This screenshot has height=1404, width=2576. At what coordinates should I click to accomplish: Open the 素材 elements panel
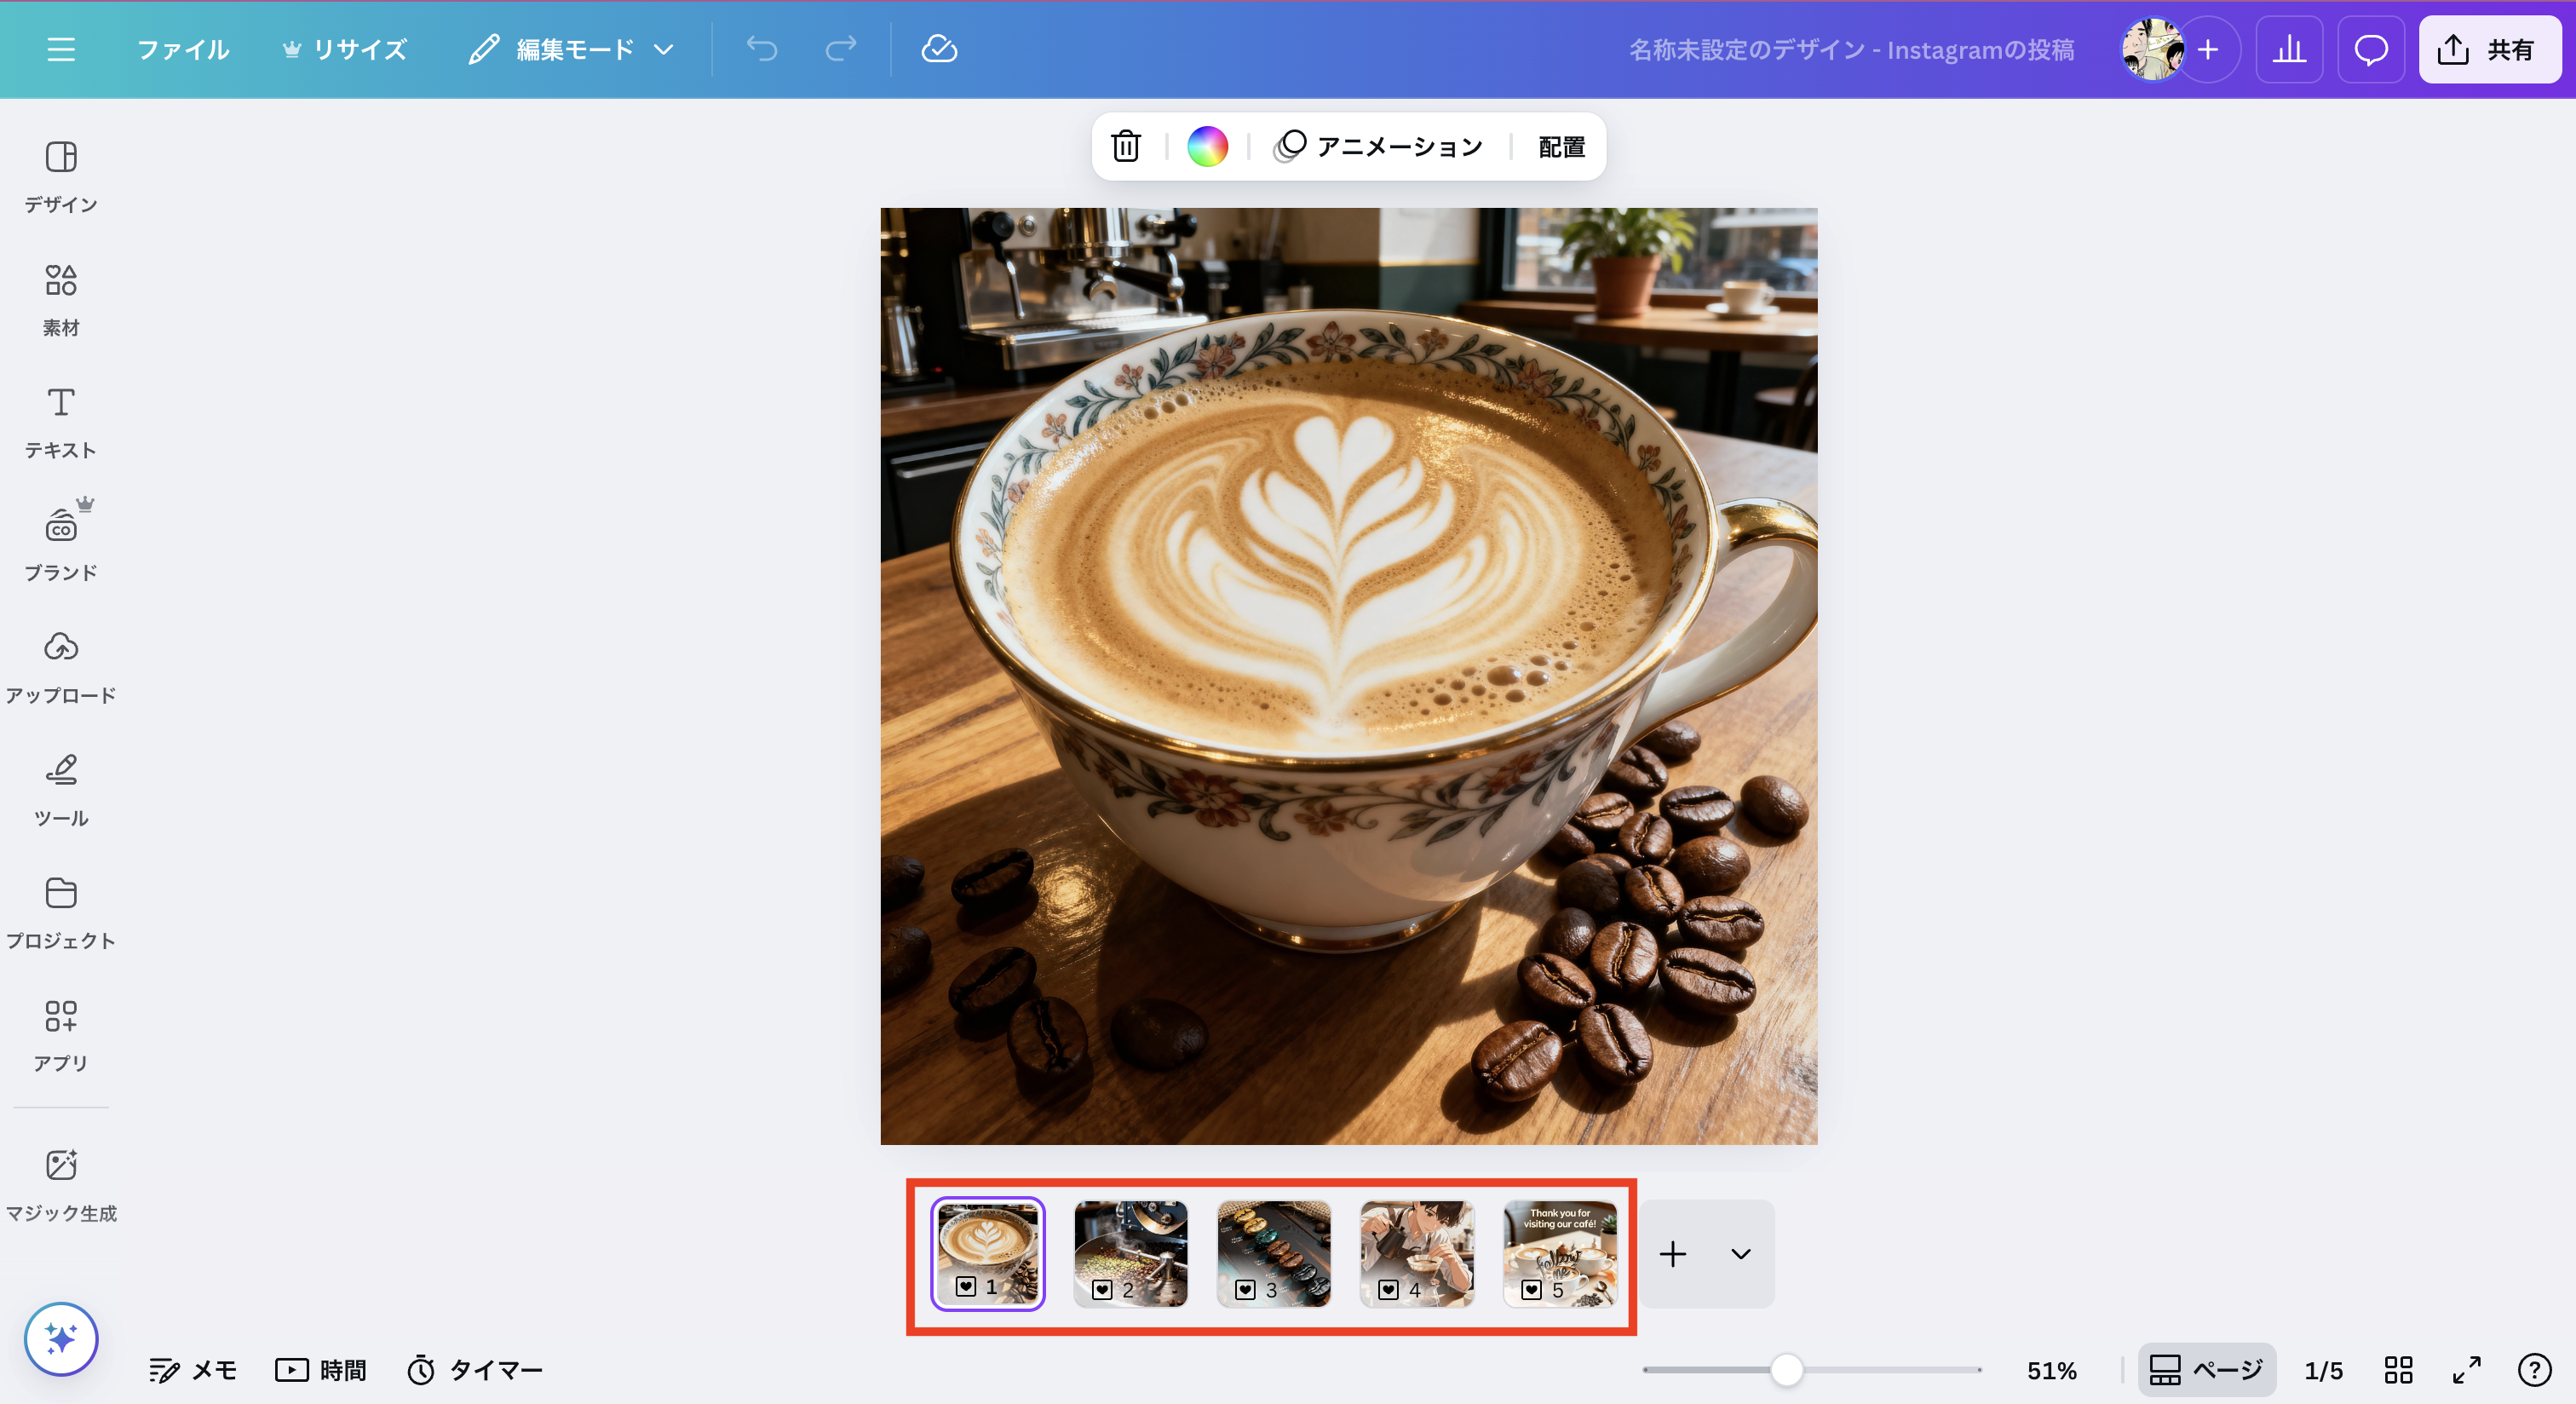60,299
